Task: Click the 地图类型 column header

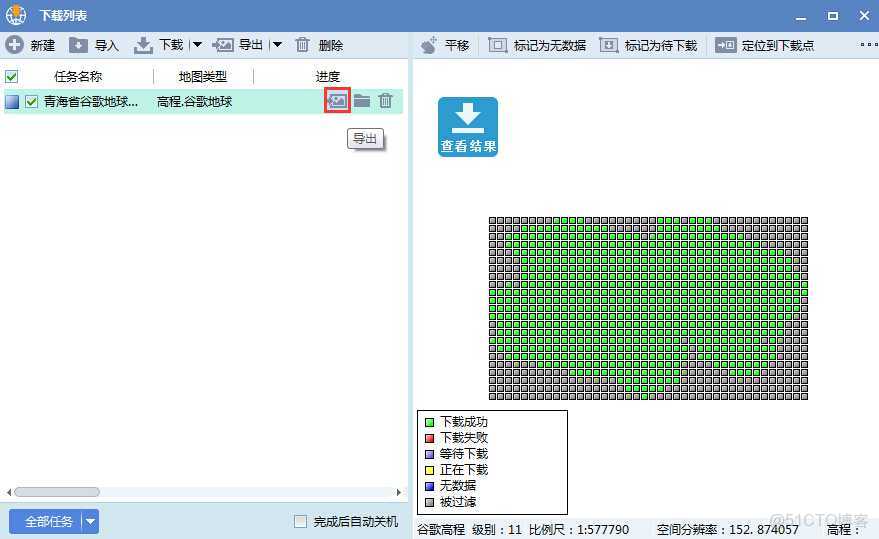Action: pyautogui.click(x=202, y=76)
